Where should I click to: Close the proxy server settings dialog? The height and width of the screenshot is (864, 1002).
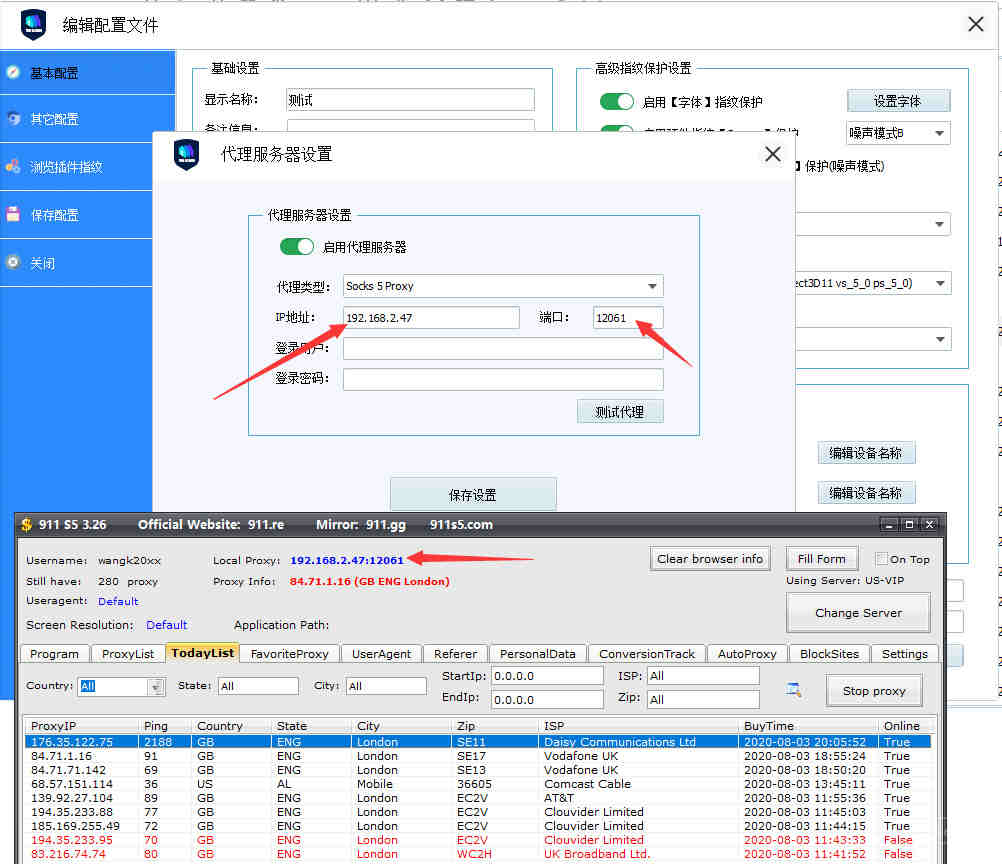[773, 154]
